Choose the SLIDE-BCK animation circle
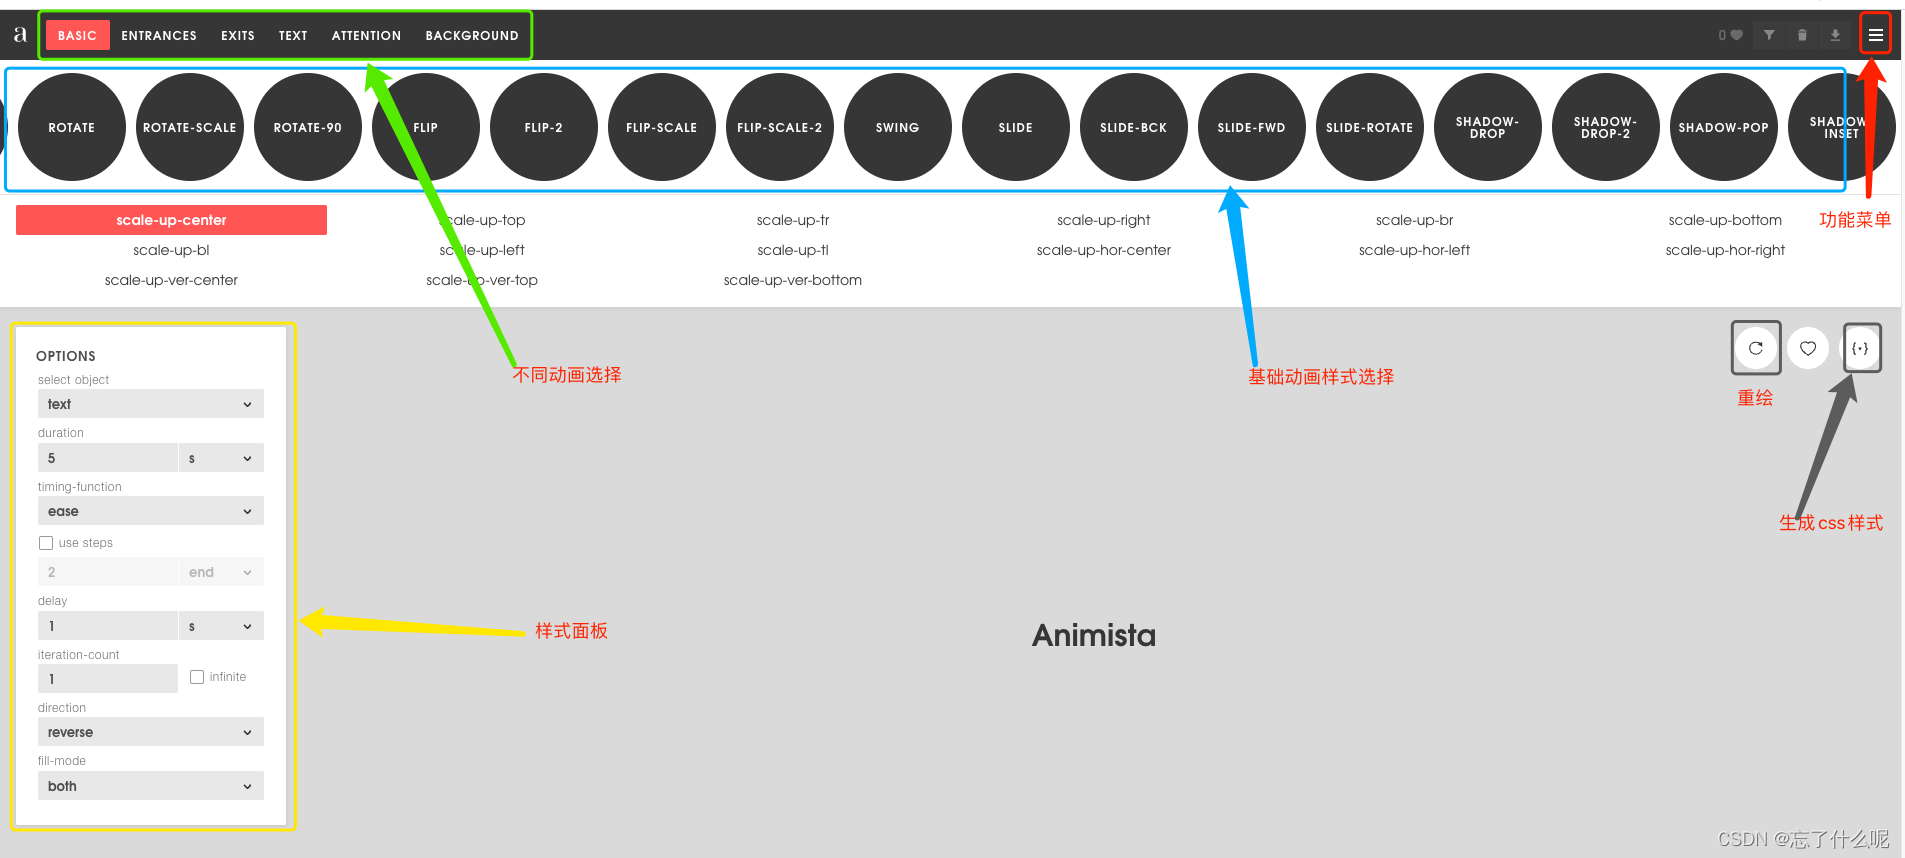 click(x=1134, y=127)
